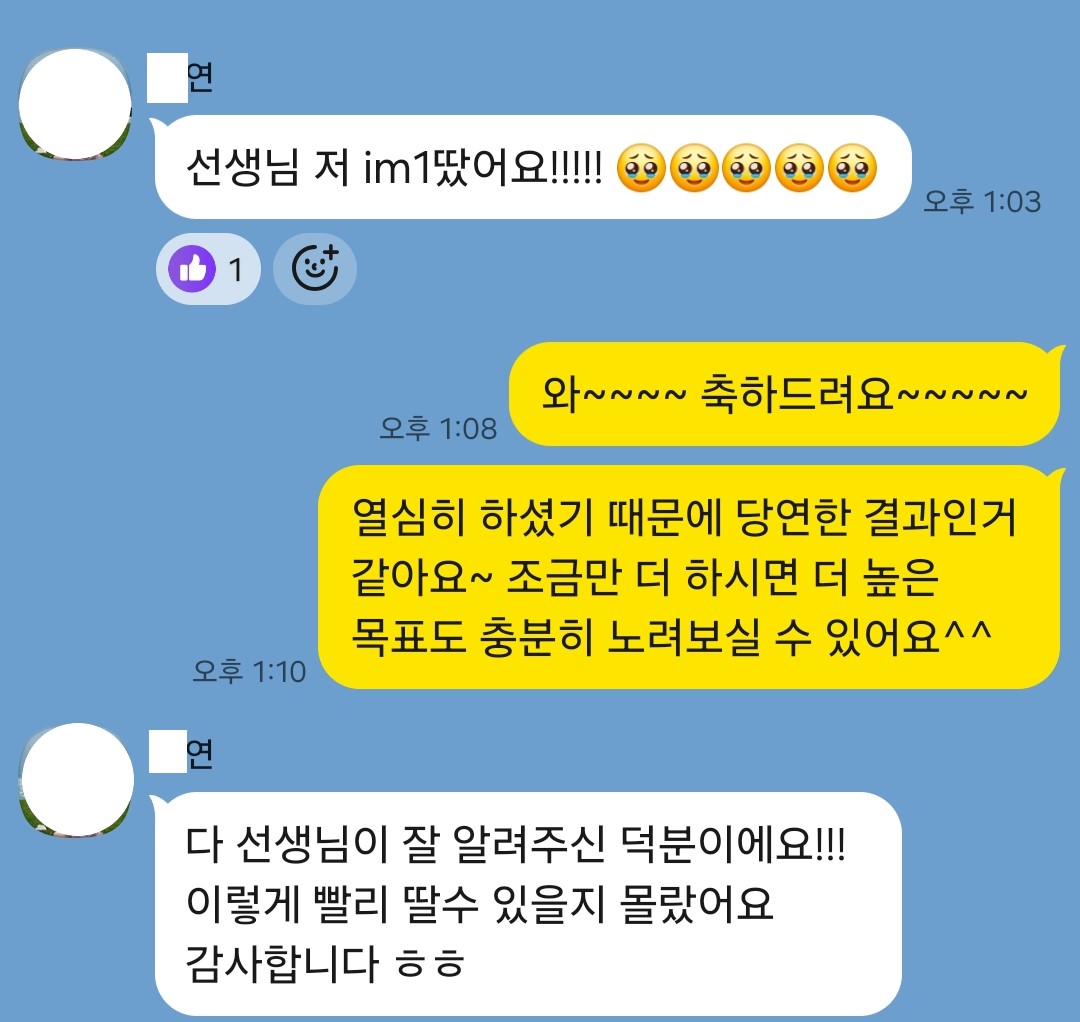Select the white bubble "선생님 저 im1땄어요"
Screen dimensions: 1080x1022
pyautogui.click(x=532, y=167)
